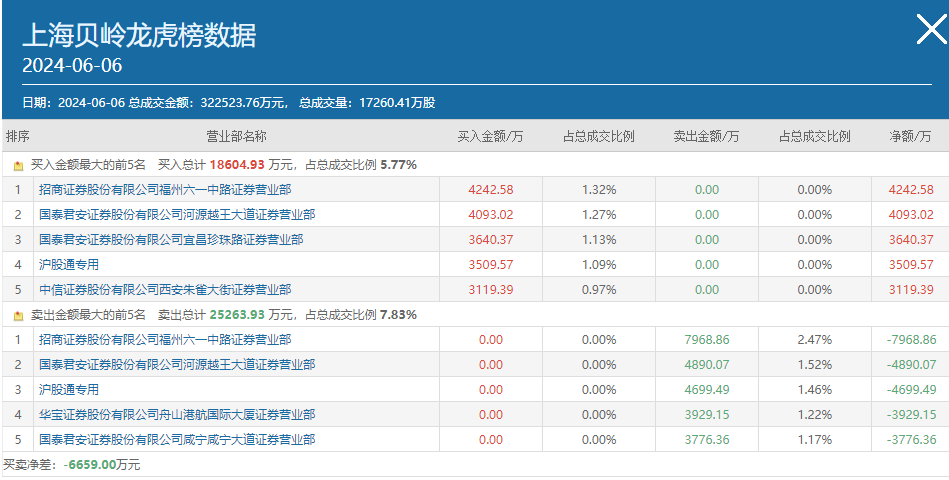This screenshot has width=949, height=480.
Task: Click the 上海贝岭龙虎榜数据 title
Action: 139,35
